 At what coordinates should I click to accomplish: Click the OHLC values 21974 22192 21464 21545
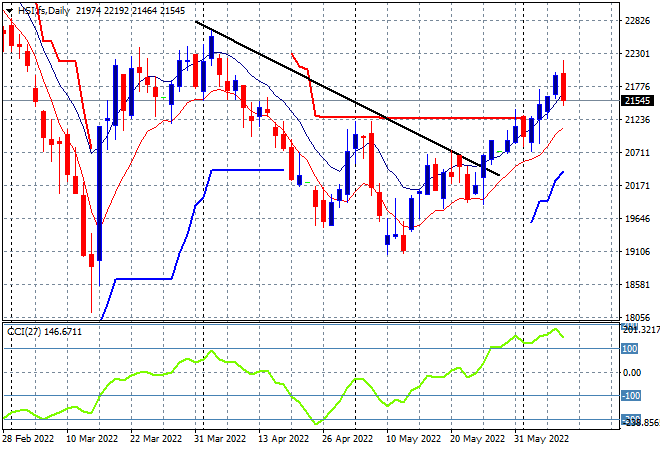pos(130,11)
